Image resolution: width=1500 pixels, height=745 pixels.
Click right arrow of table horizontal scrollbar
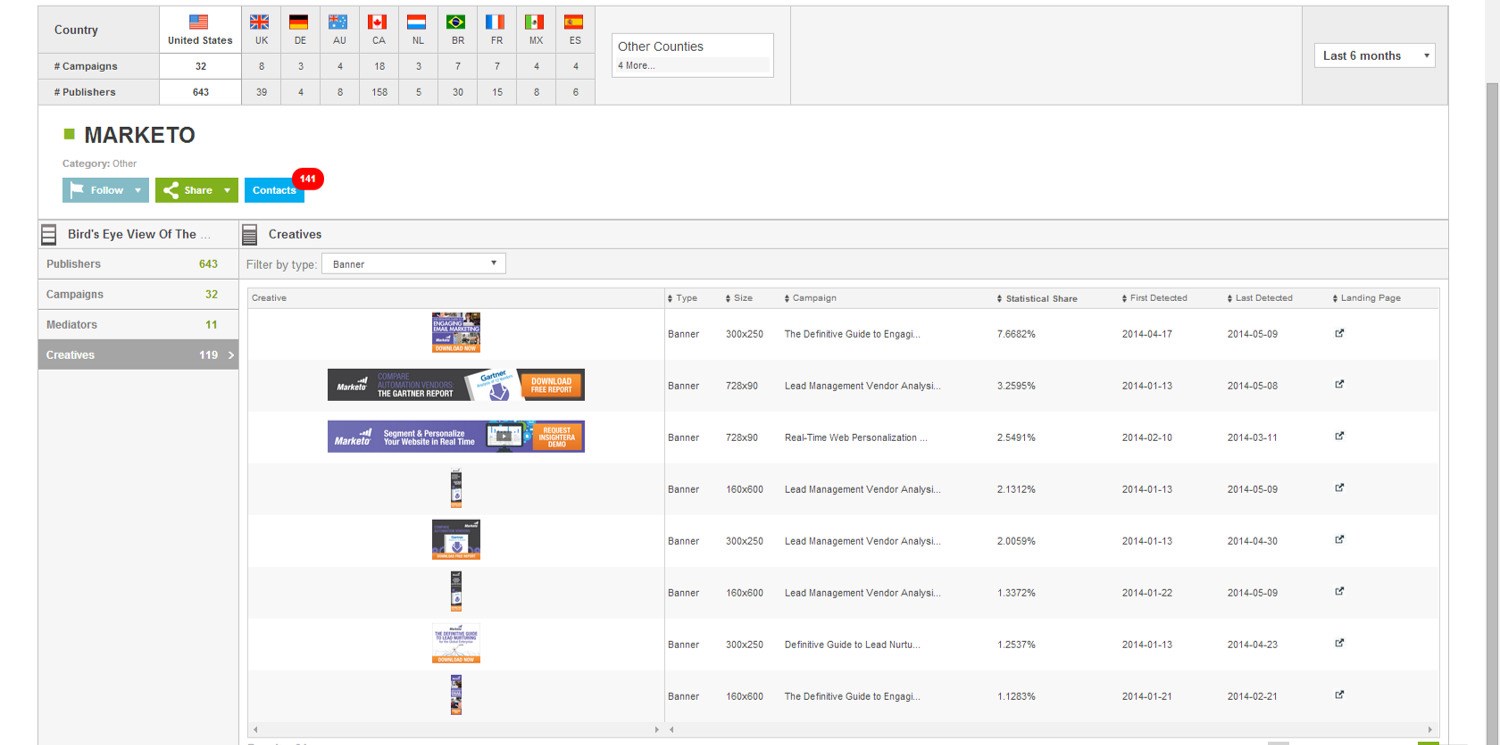(1430, 730)
